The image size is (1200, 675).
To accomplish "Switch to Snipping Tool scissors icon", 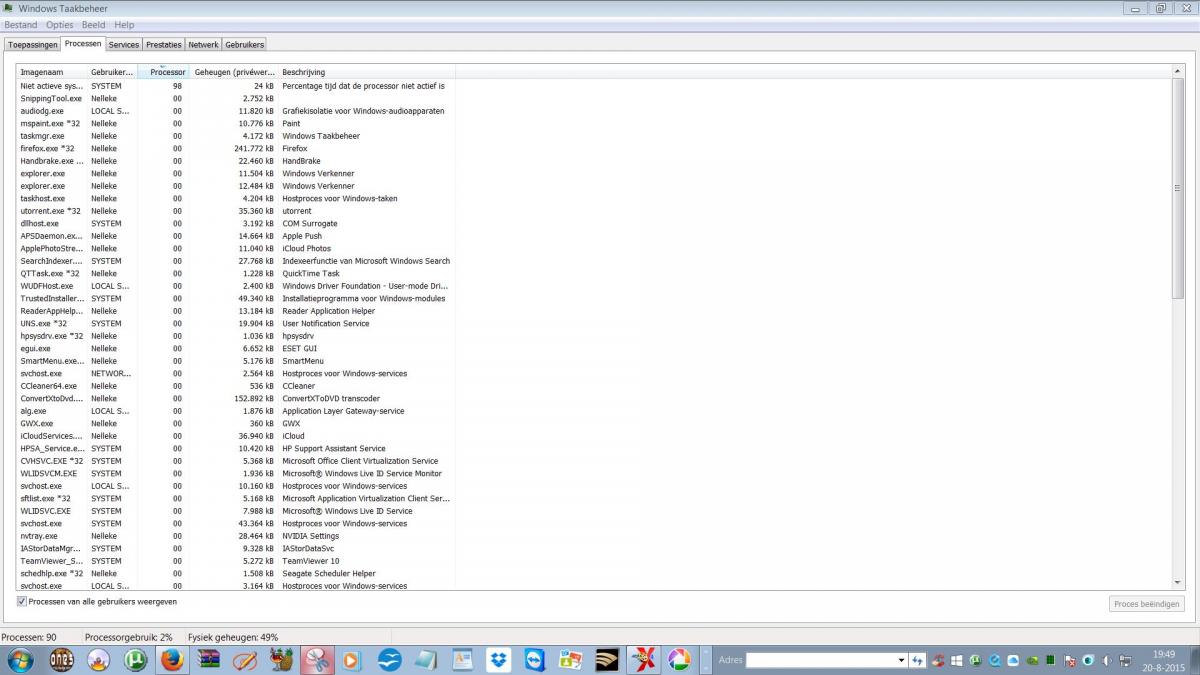I will [317, 660].
